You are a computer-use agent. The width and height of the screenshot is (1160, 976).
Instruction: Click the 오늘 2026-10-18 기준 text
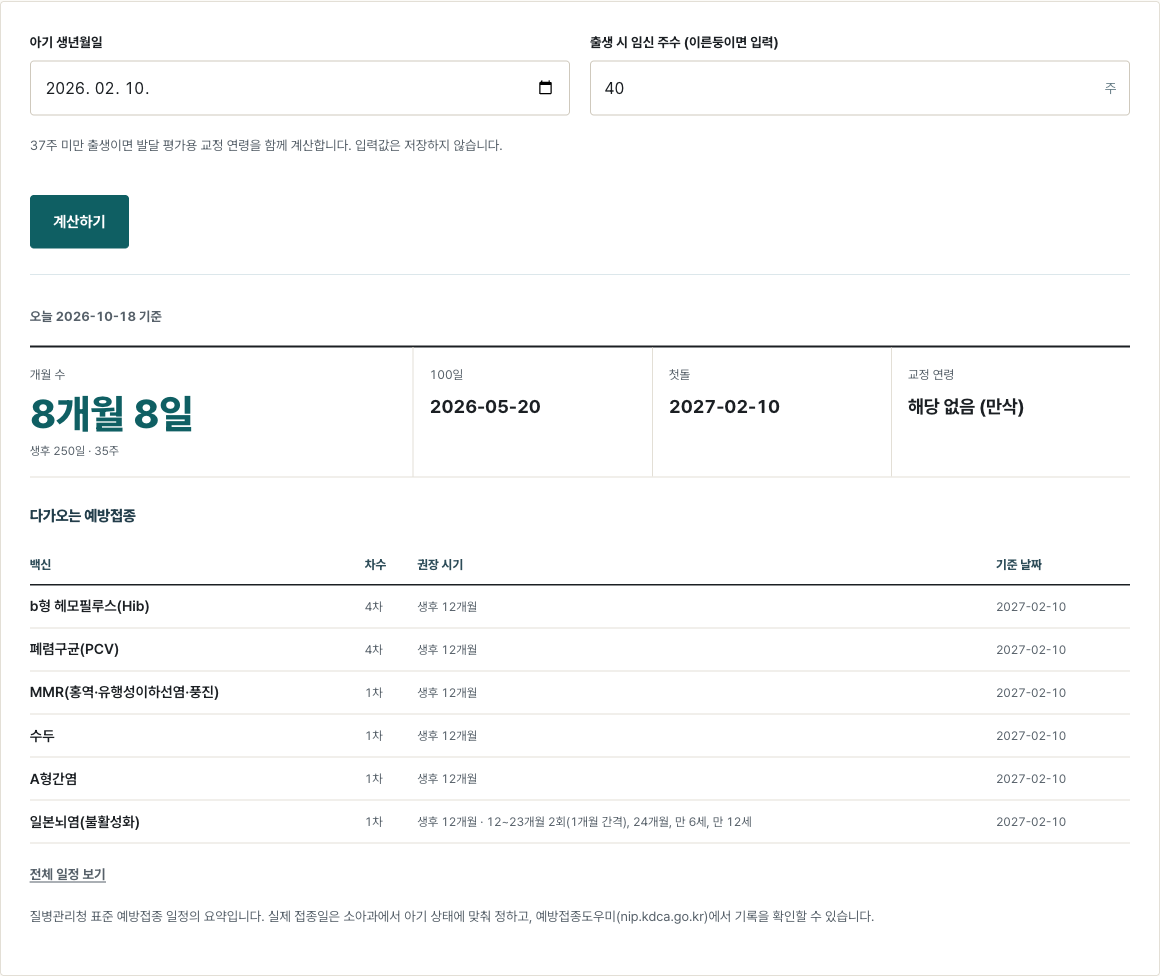pos(95,316)
